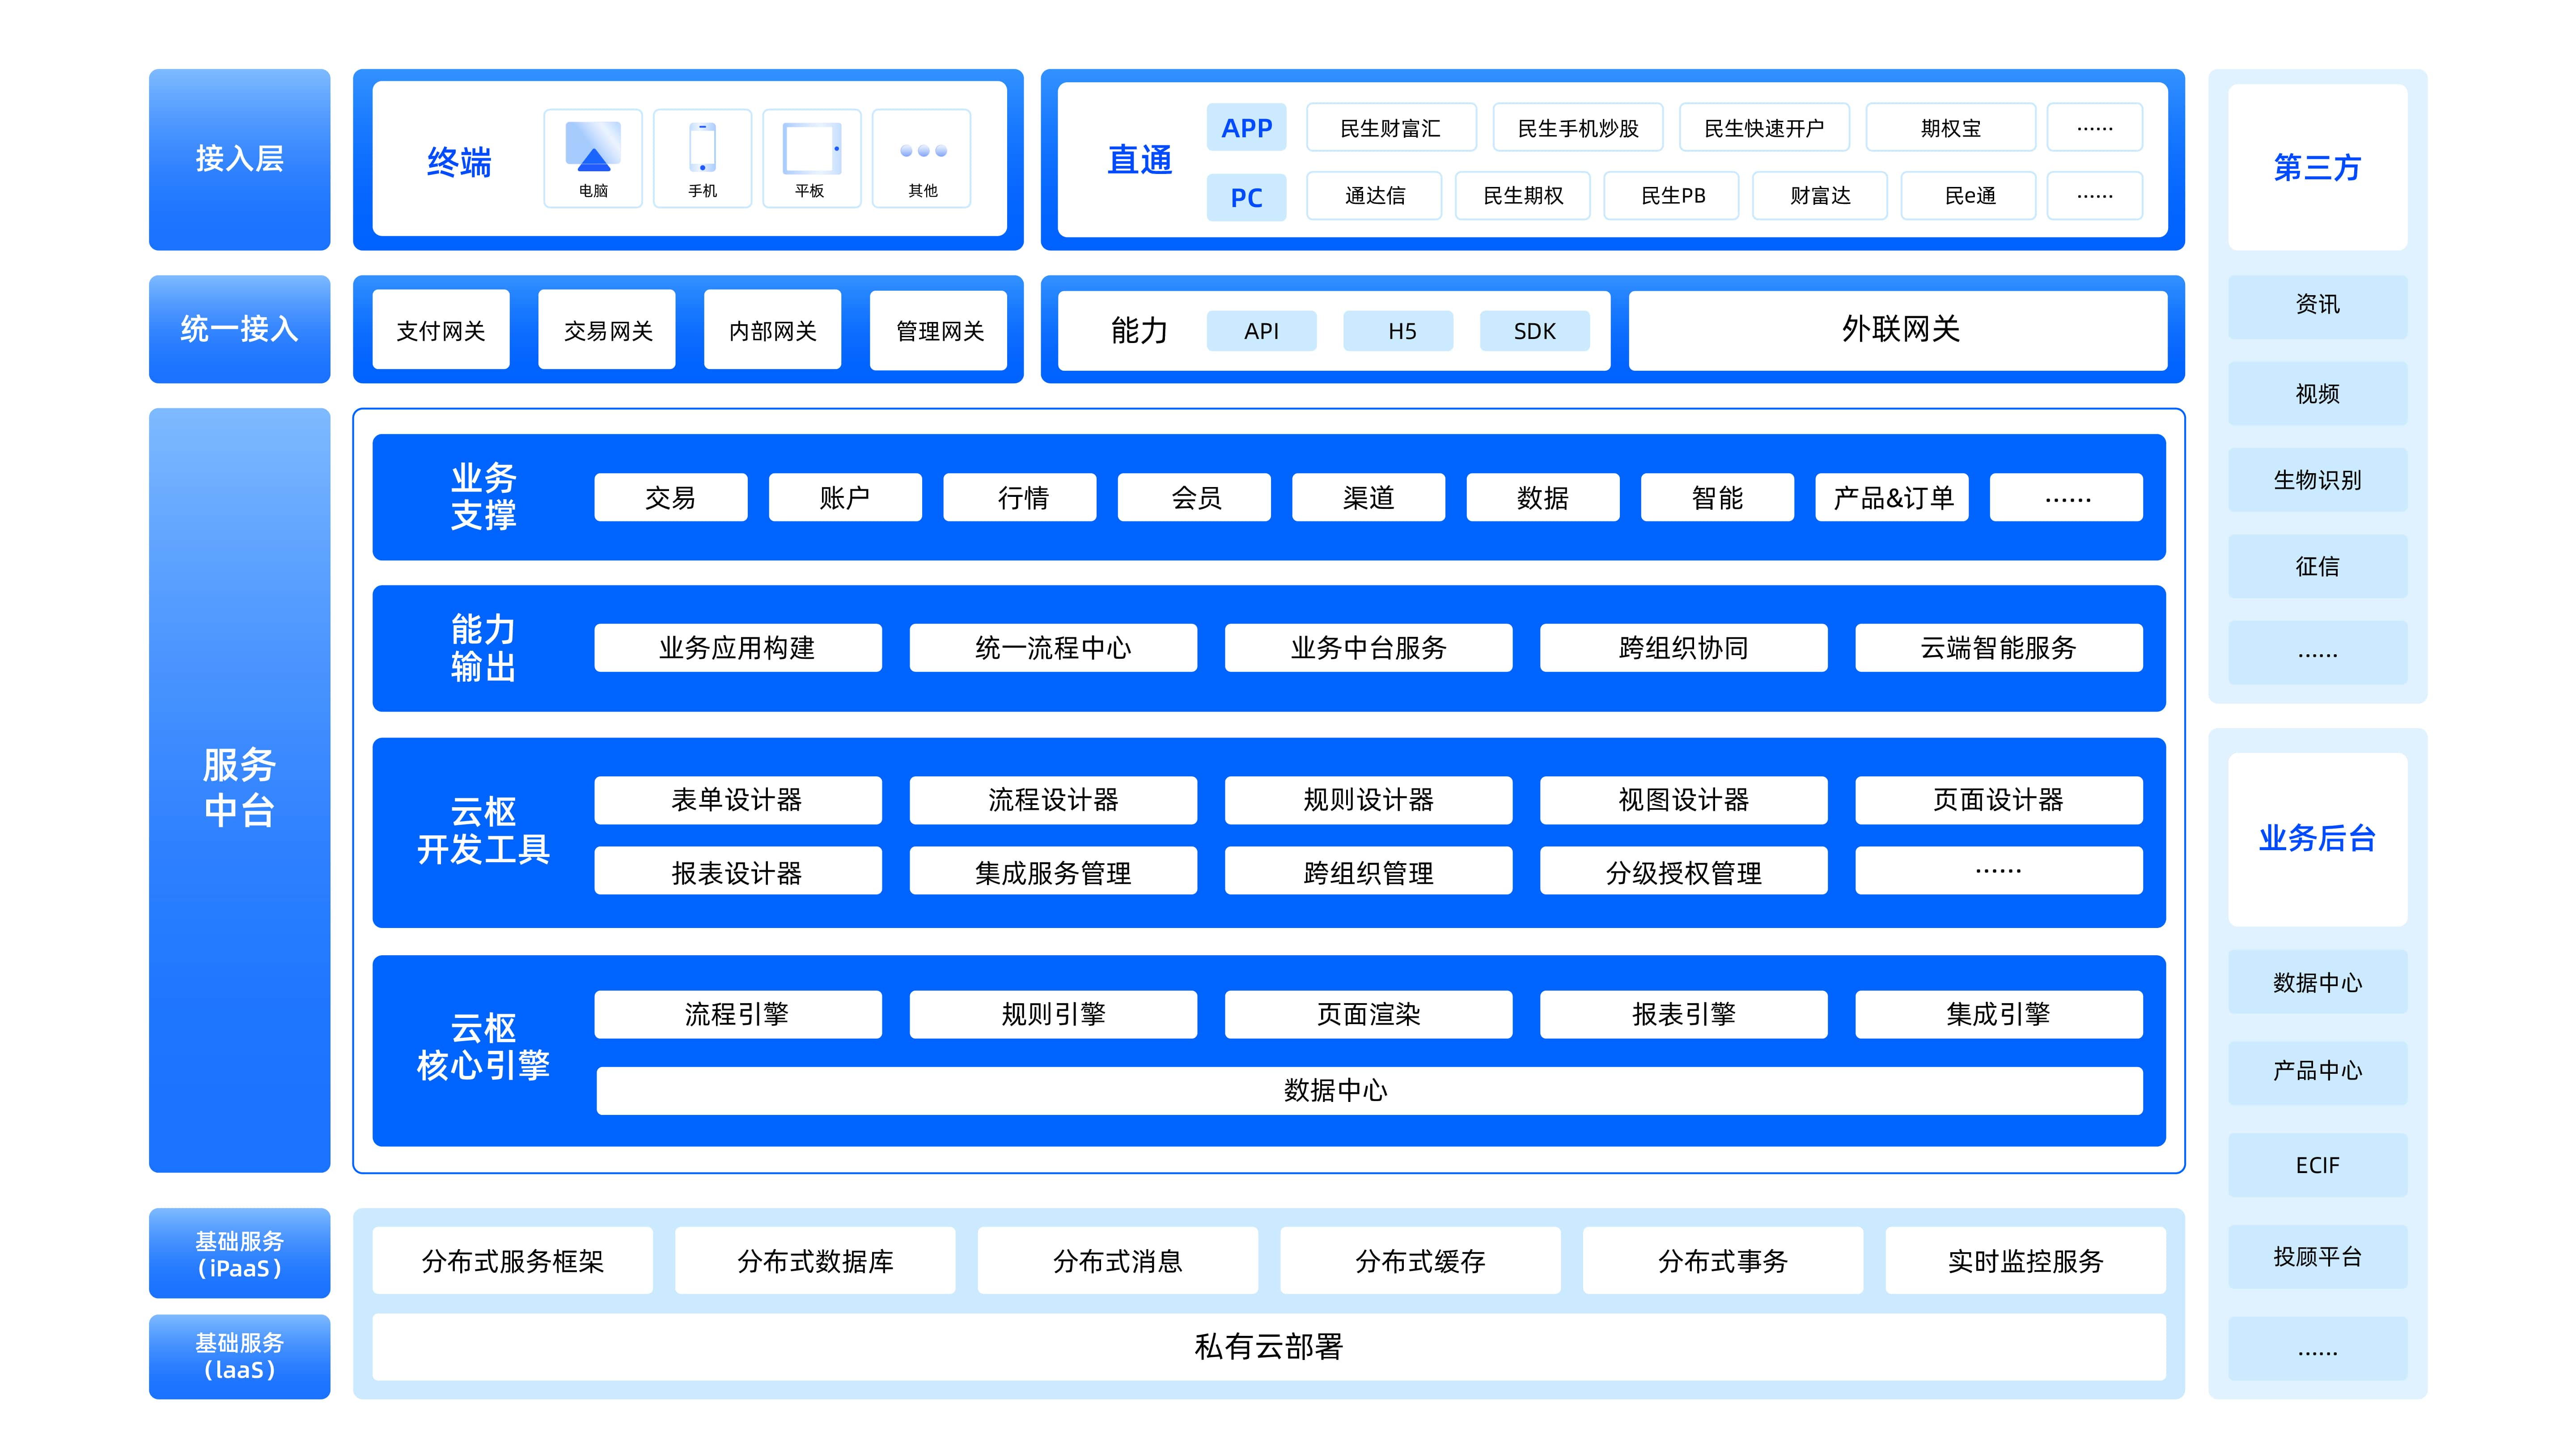Click 征信 in 第三方 column
Viewport: 2576px width, 1449px height.
click(x=2317, y=566)
